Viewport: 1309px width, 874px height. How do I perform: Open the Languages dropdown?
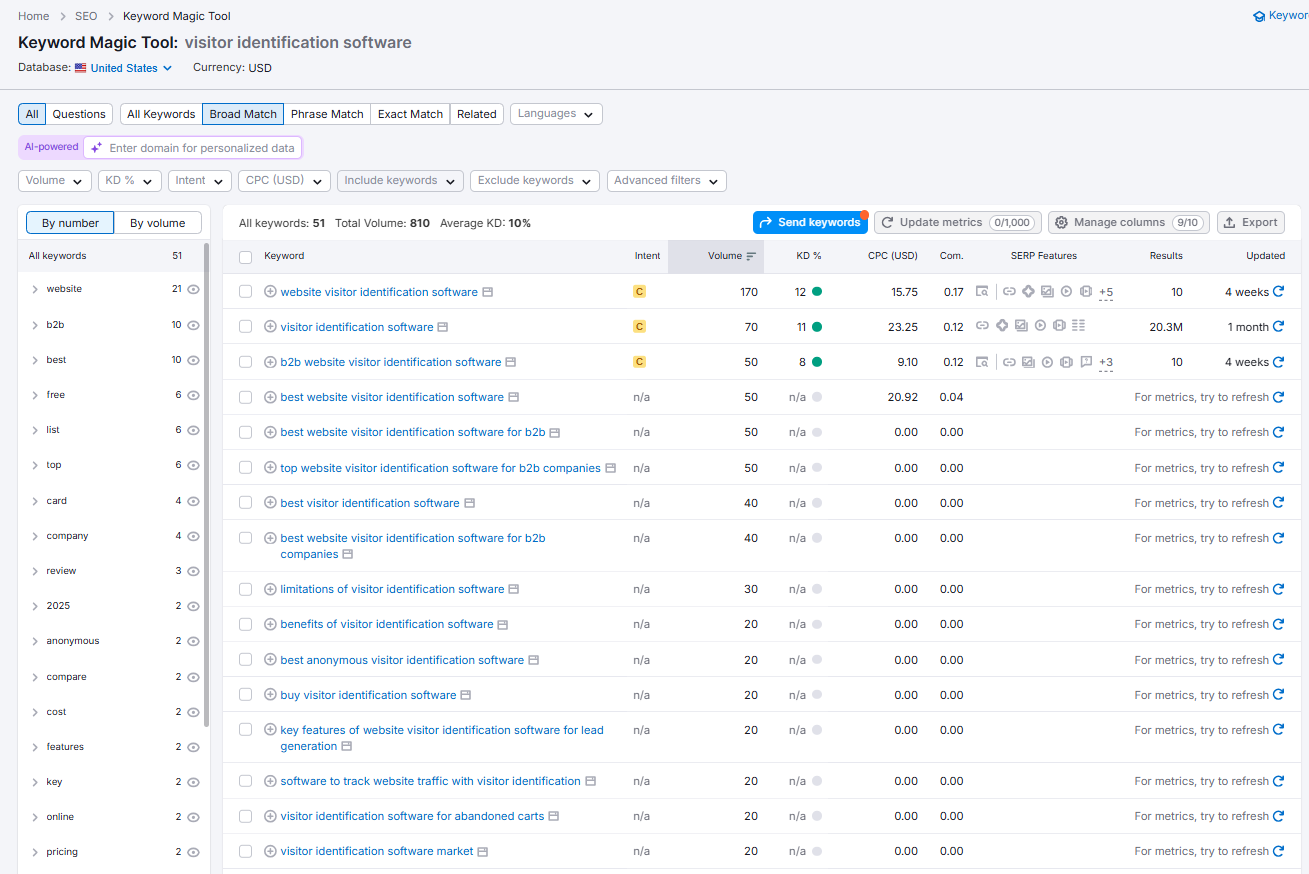[x=556, y=114]
